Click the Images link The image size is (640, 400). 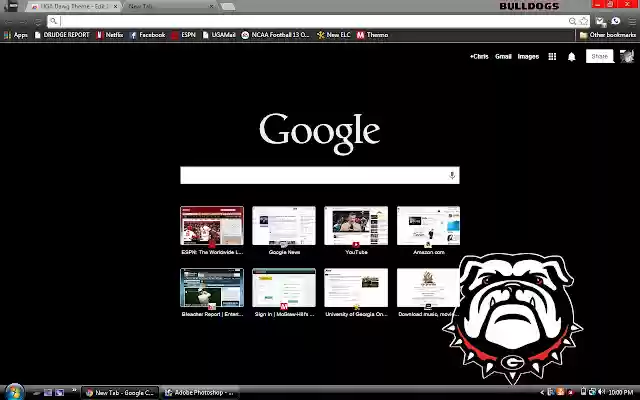tap(528, 57)
